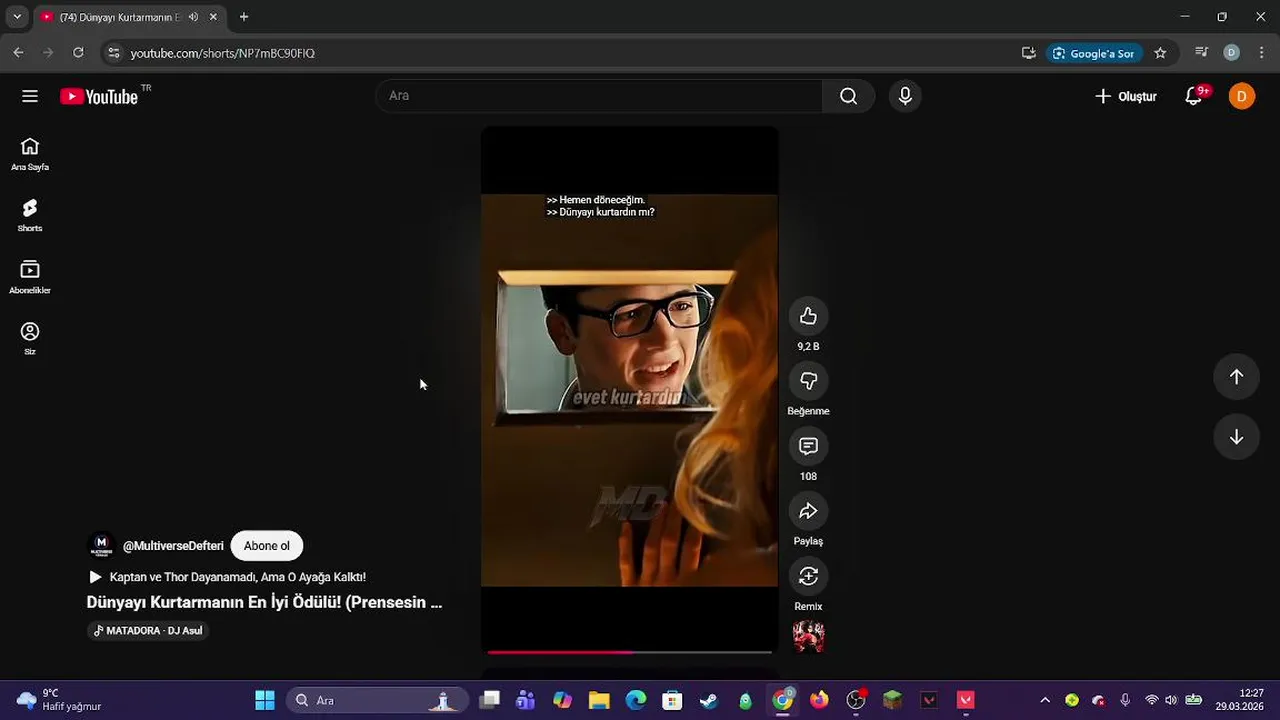
Task: Go to next Short with down arrow
Action: point(1236,437)
